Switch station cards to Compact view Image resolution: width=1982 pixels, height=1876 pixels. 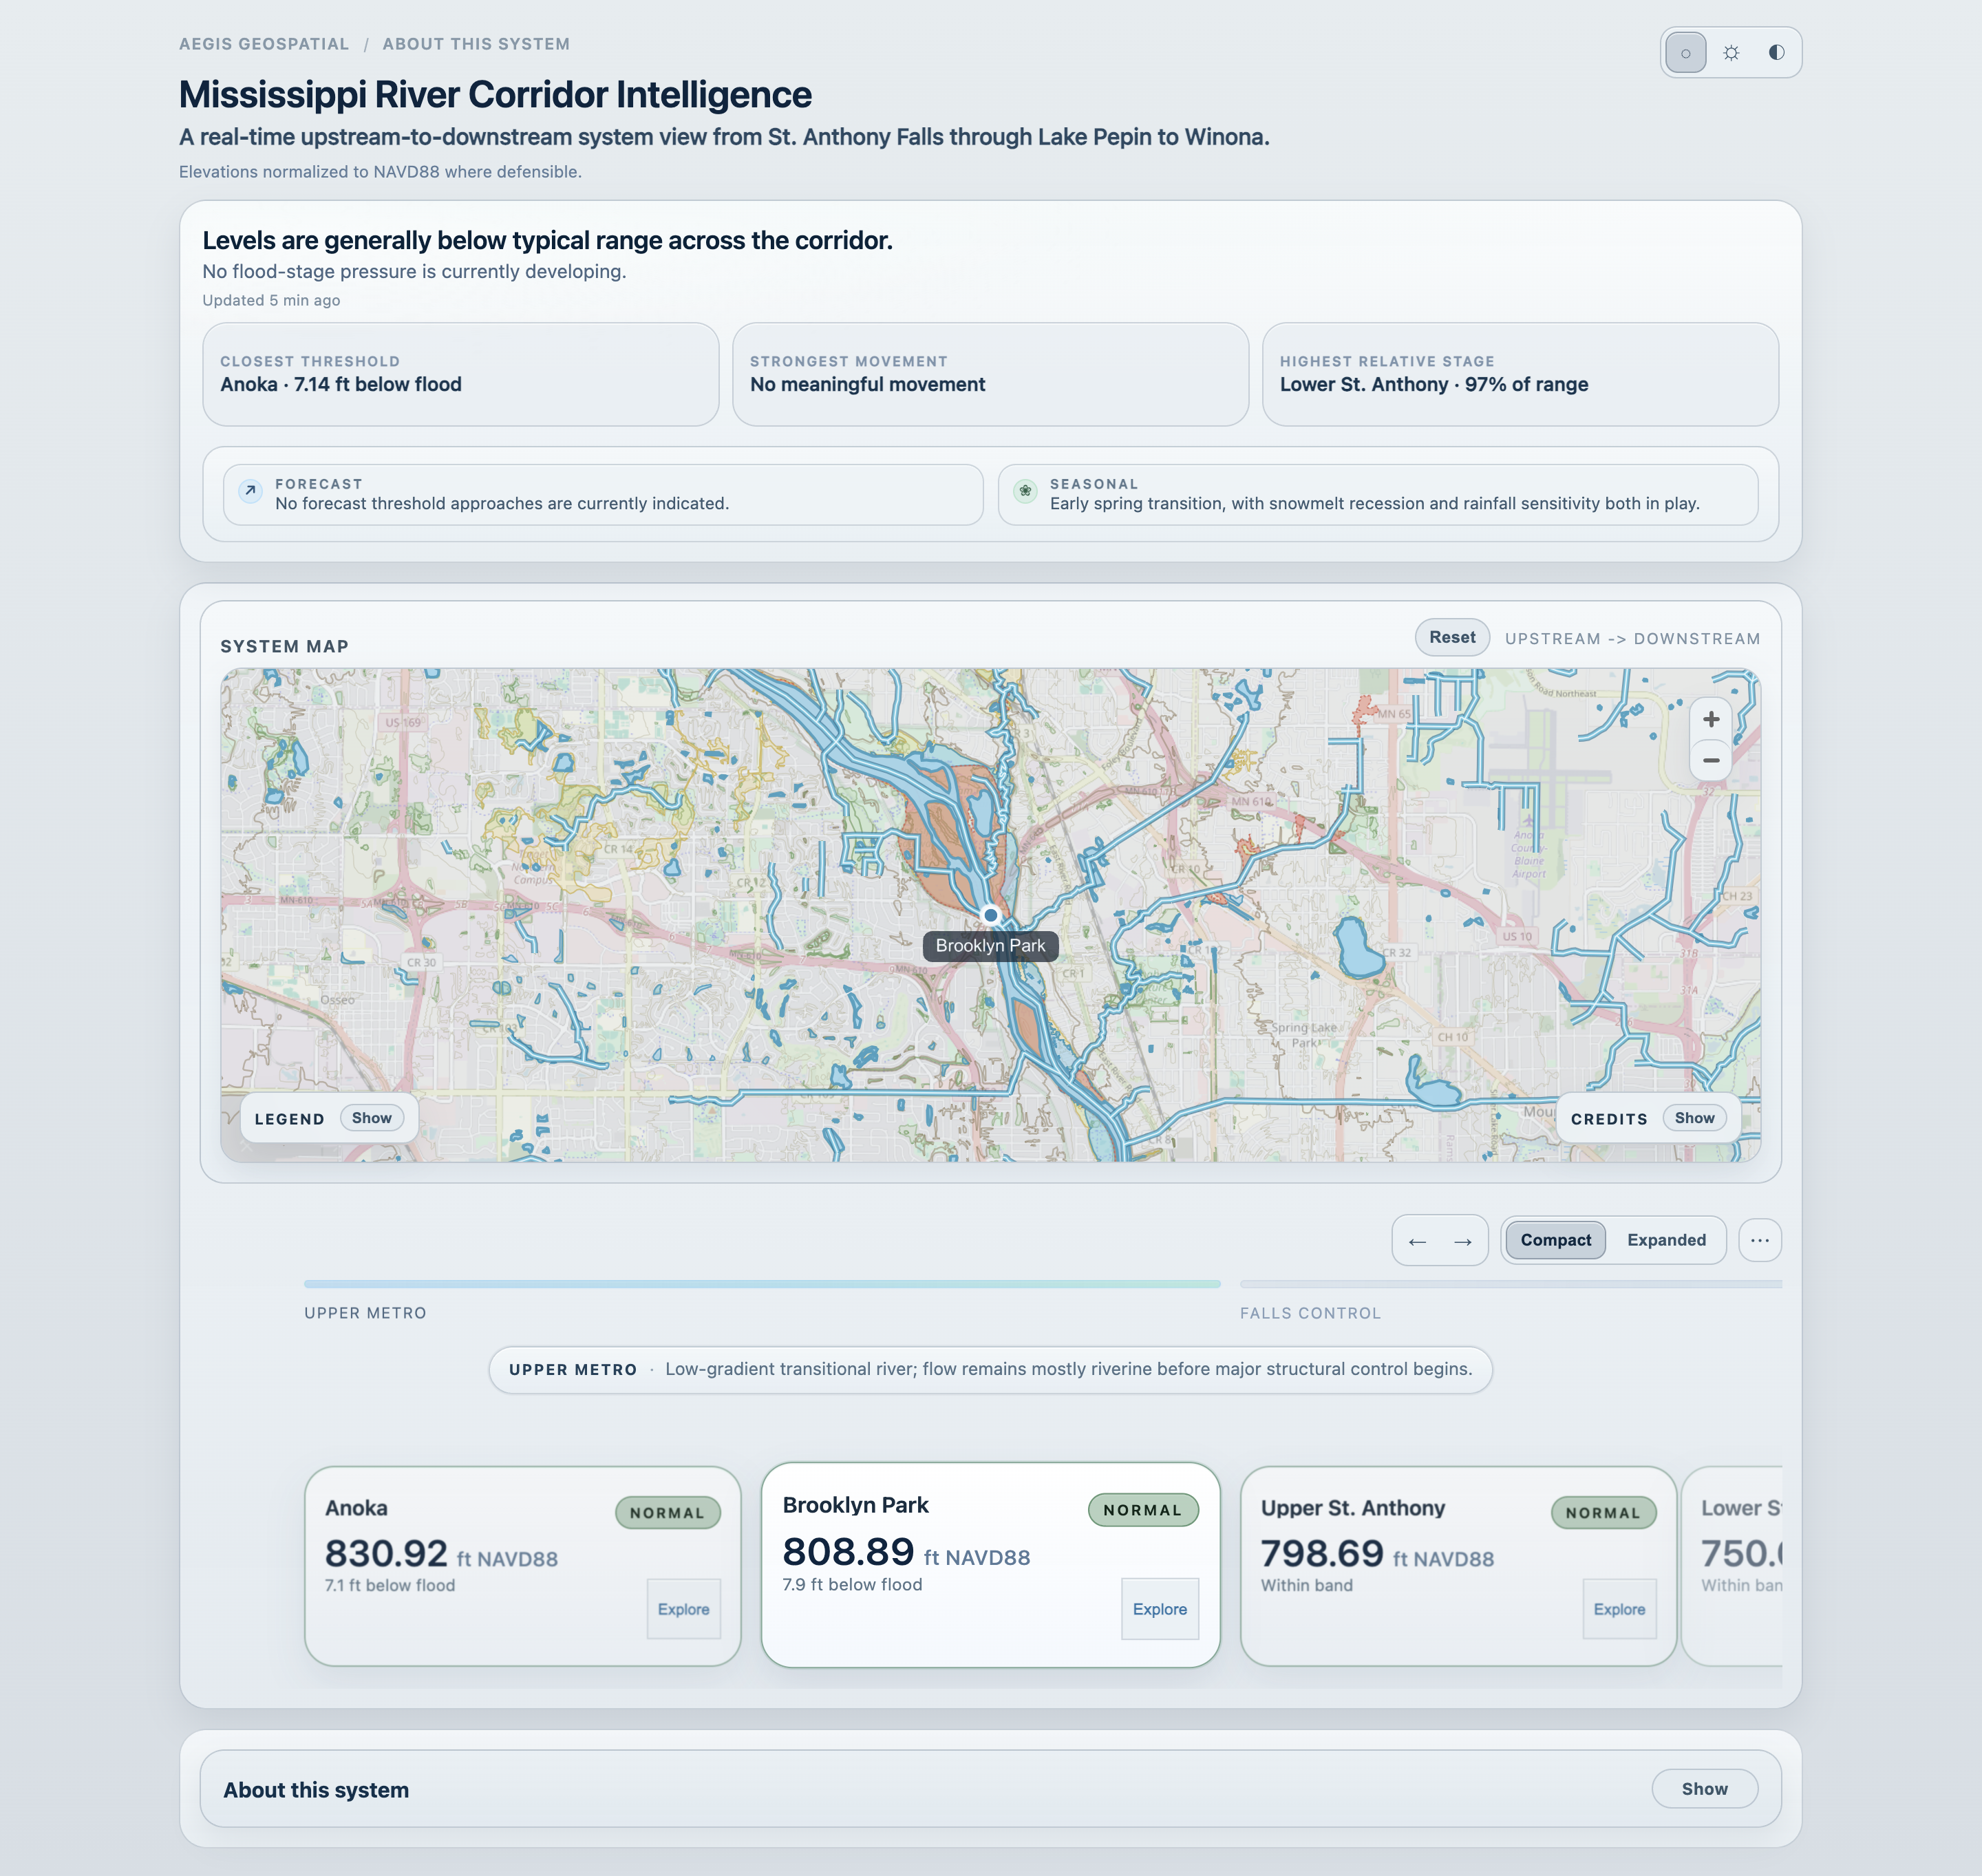coord(1555,1240)
